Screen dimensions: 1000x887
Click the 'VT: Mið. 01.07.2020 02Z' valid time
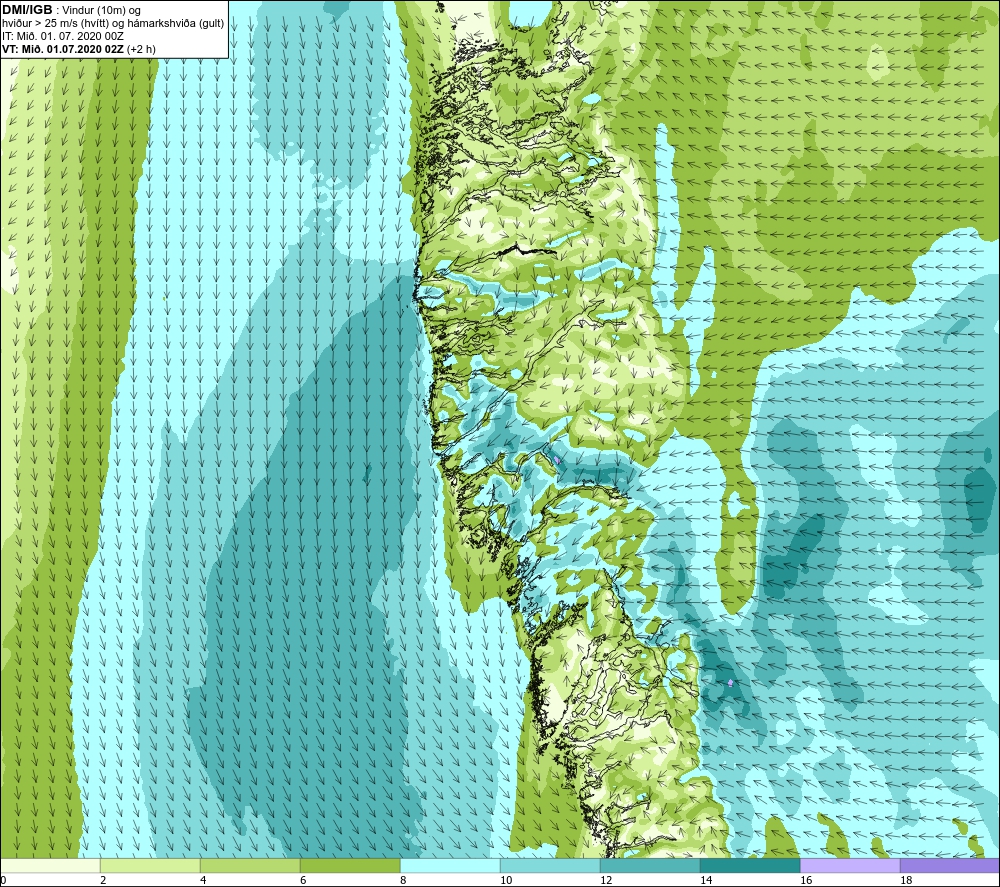click(x=63, y=49)
